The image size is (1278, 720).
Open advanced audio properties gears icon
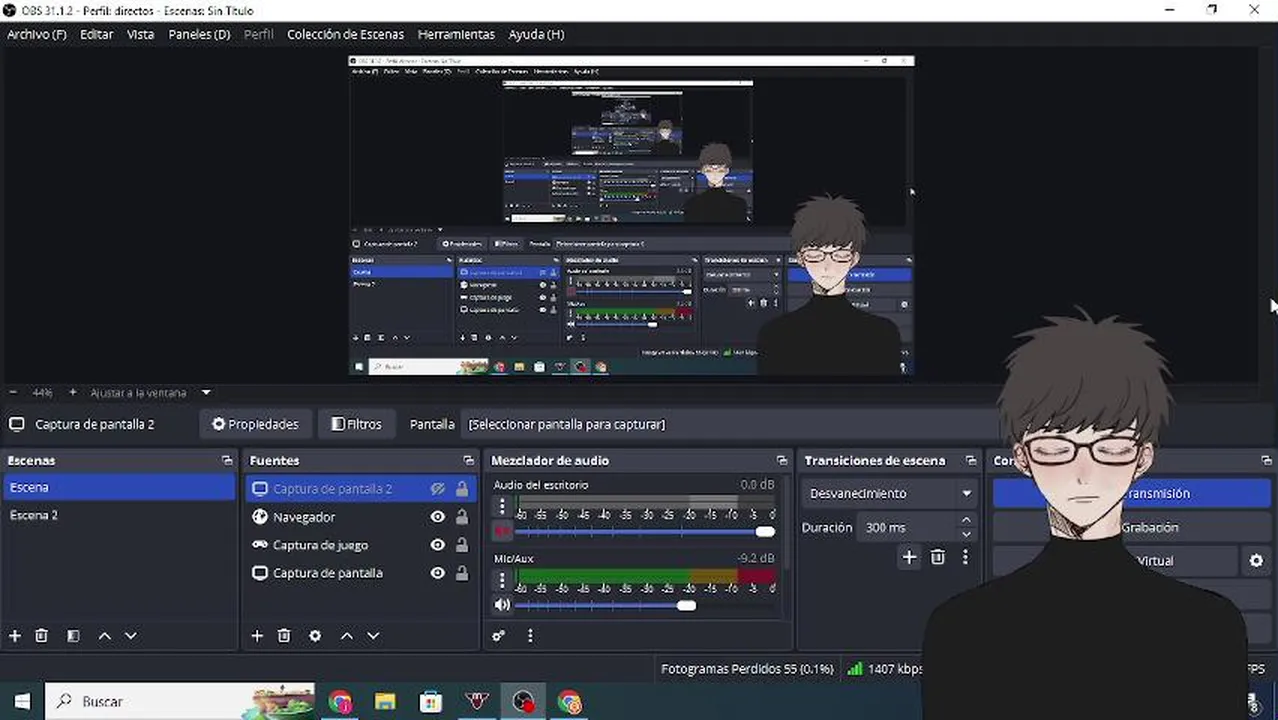(499, 636)
